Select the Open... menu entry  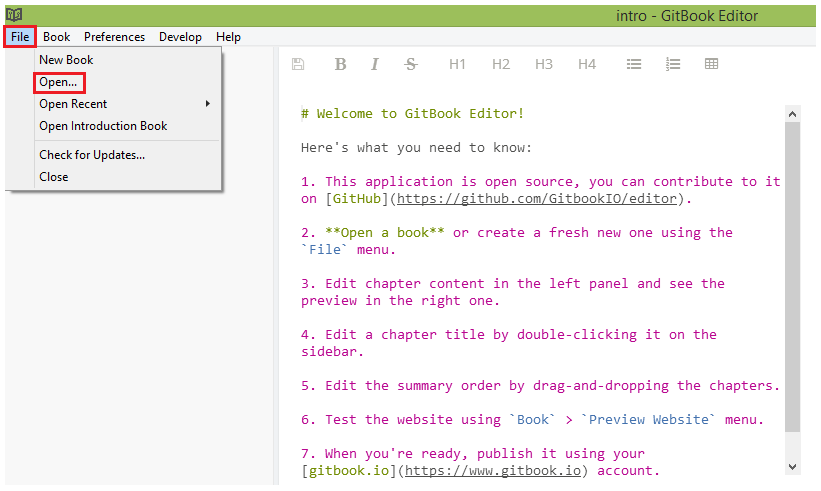(x=128, y=82)
